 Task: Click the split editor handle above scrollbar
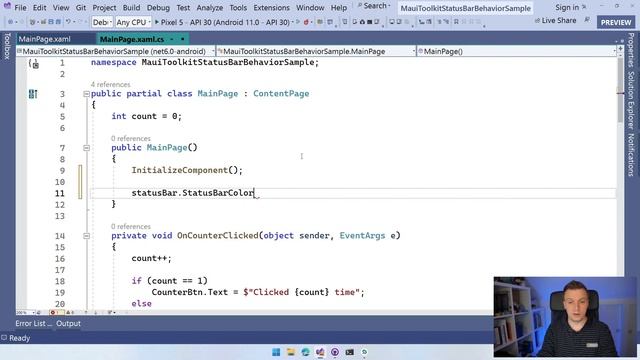click(620, 48)
